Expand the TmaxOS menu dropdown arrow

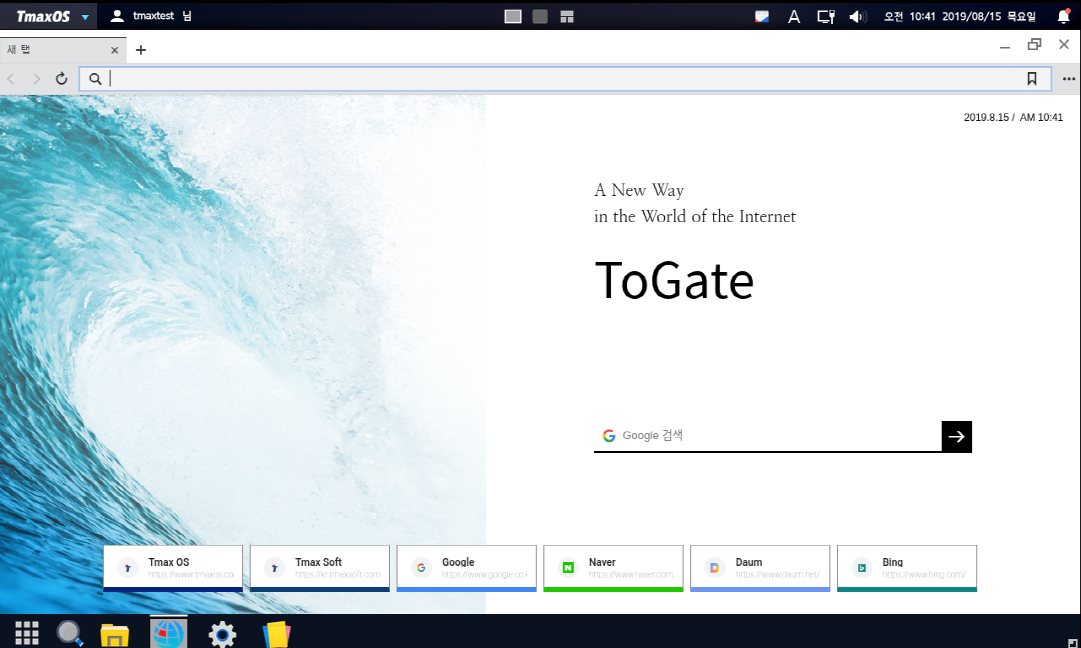point(85,17)
